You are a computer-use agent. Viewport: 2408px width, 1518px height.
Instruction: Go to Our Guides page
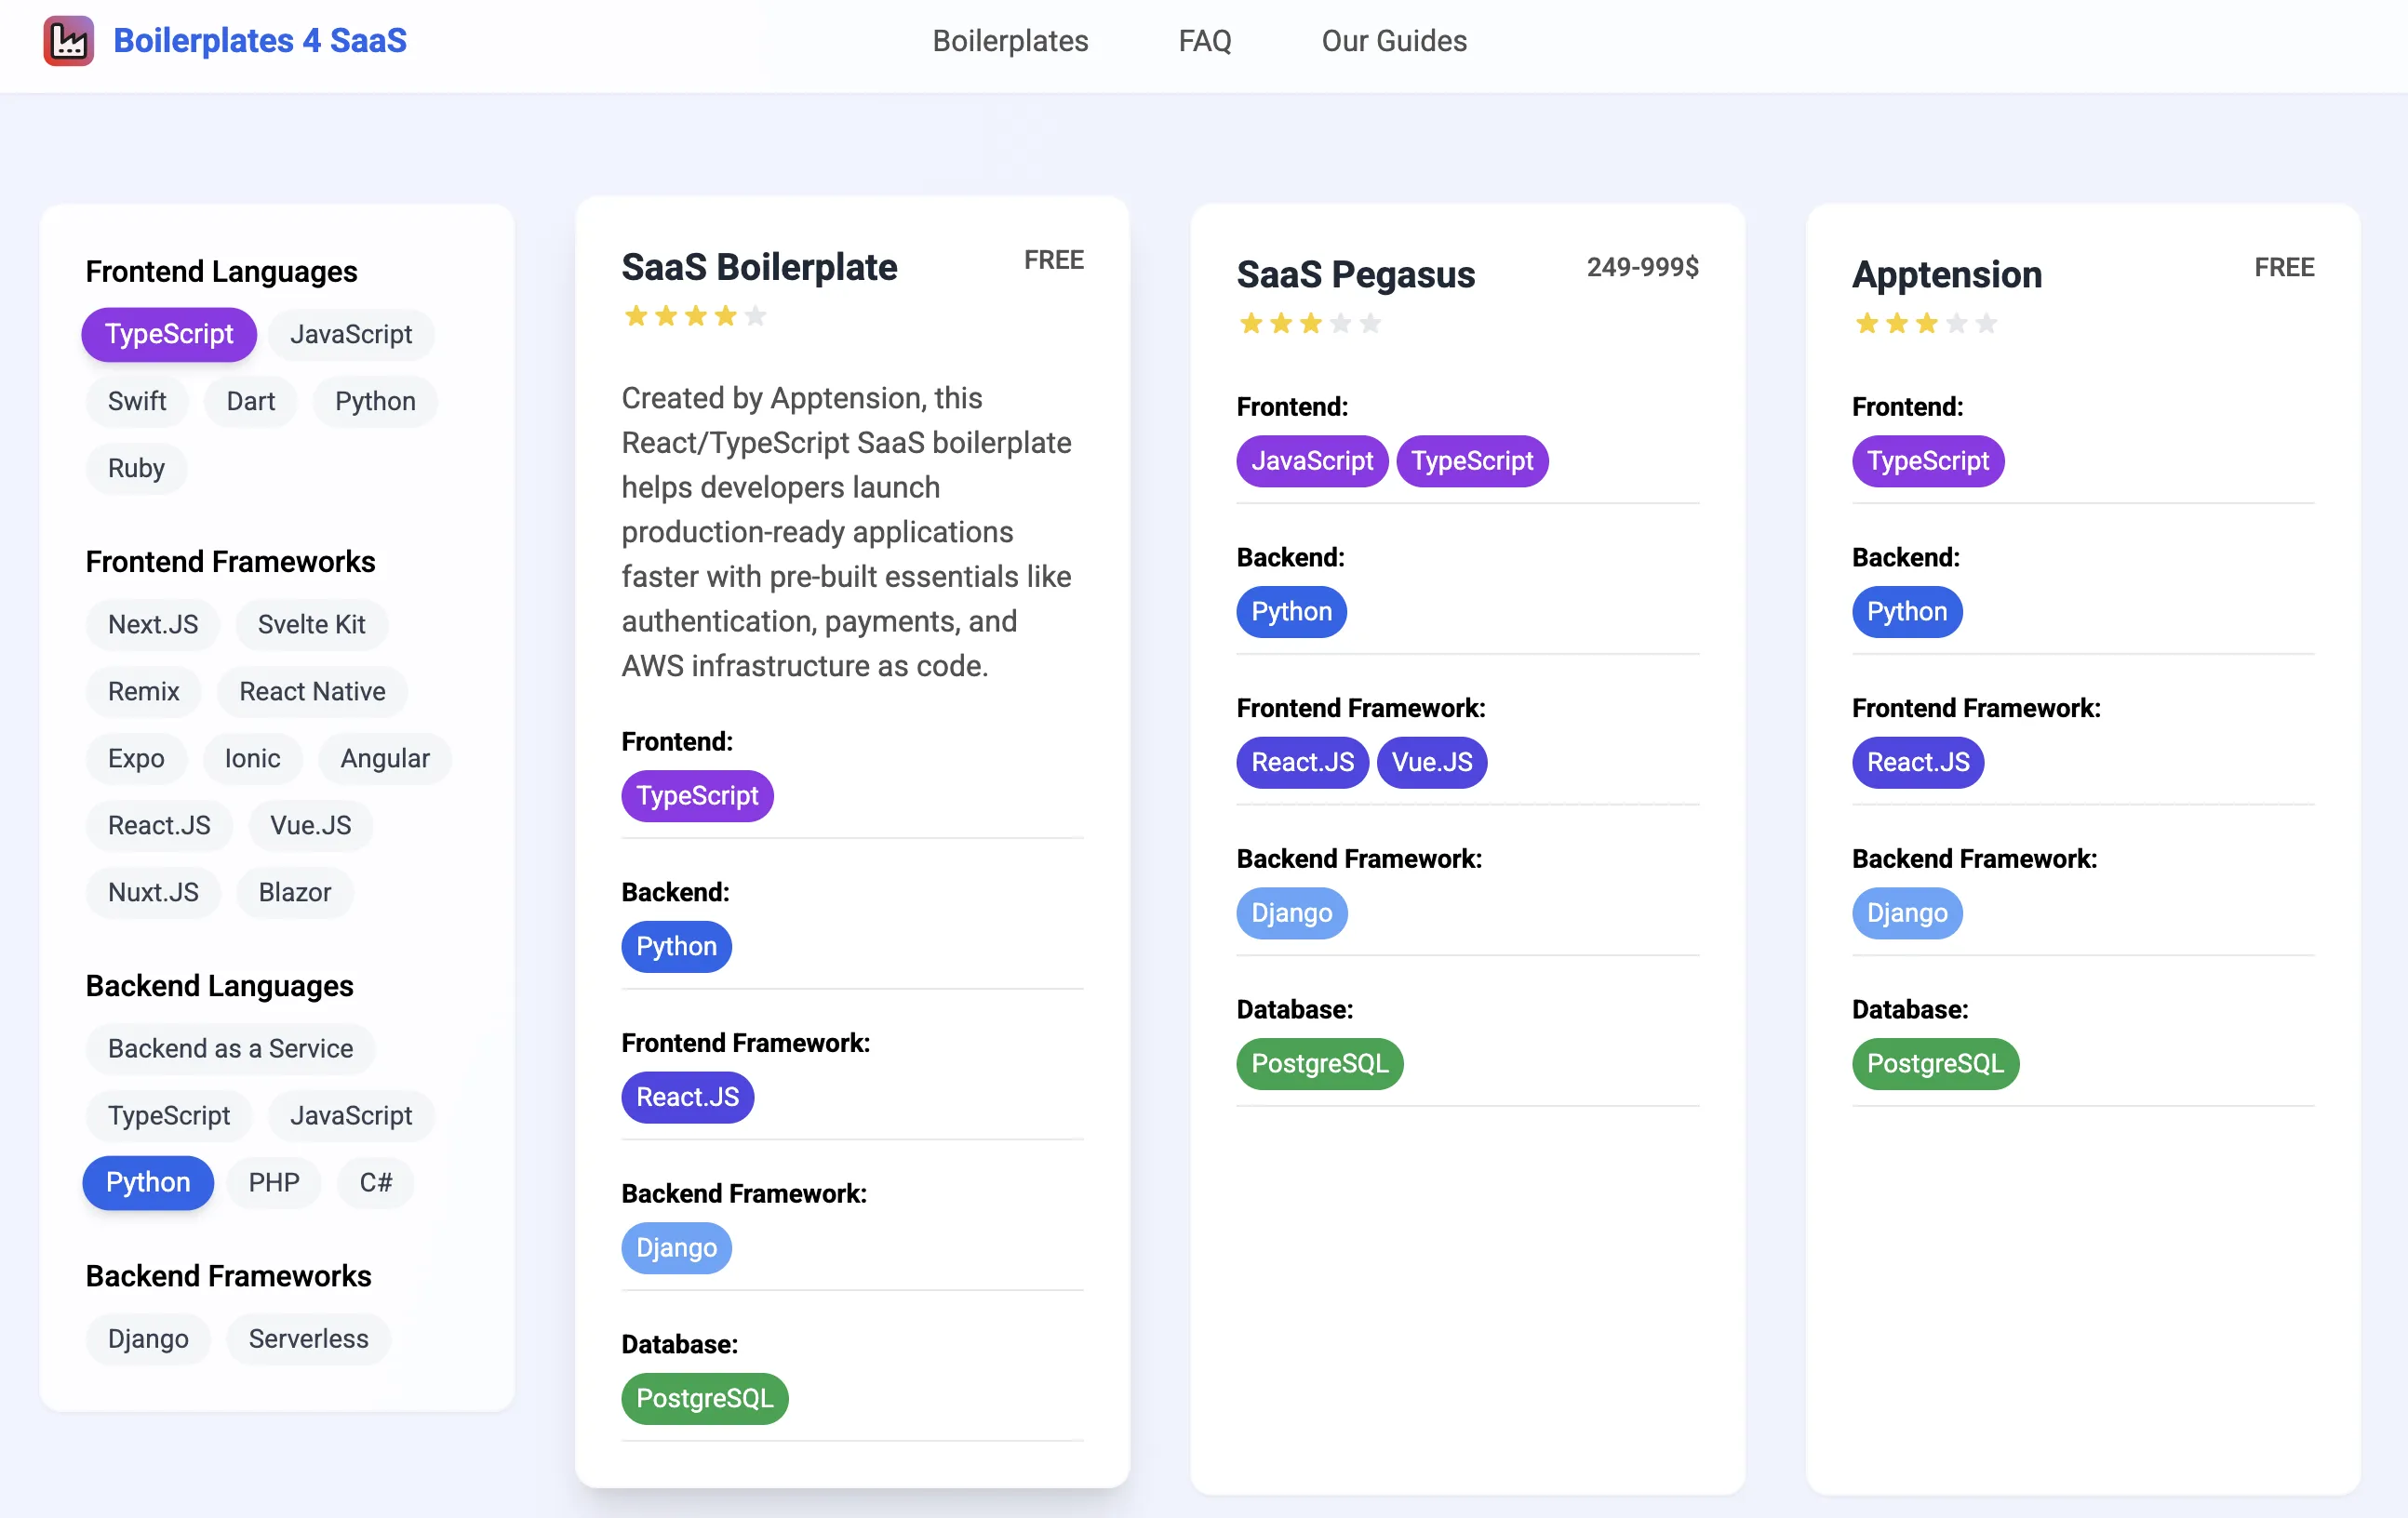coord(1394,41)
